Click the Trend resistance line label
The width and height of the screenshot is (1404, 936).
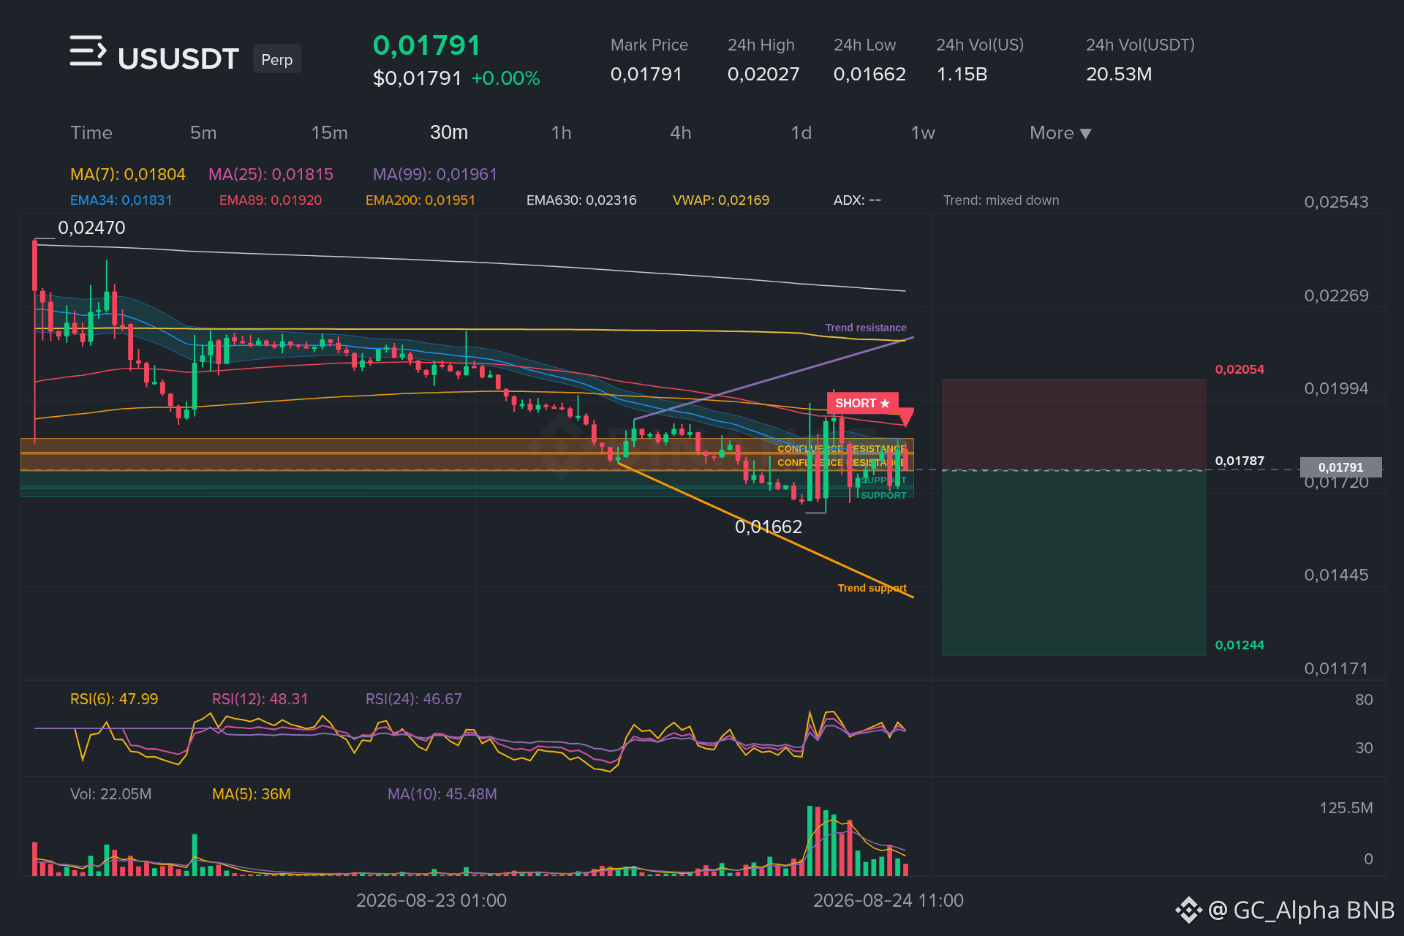click(x=866, y=328)
